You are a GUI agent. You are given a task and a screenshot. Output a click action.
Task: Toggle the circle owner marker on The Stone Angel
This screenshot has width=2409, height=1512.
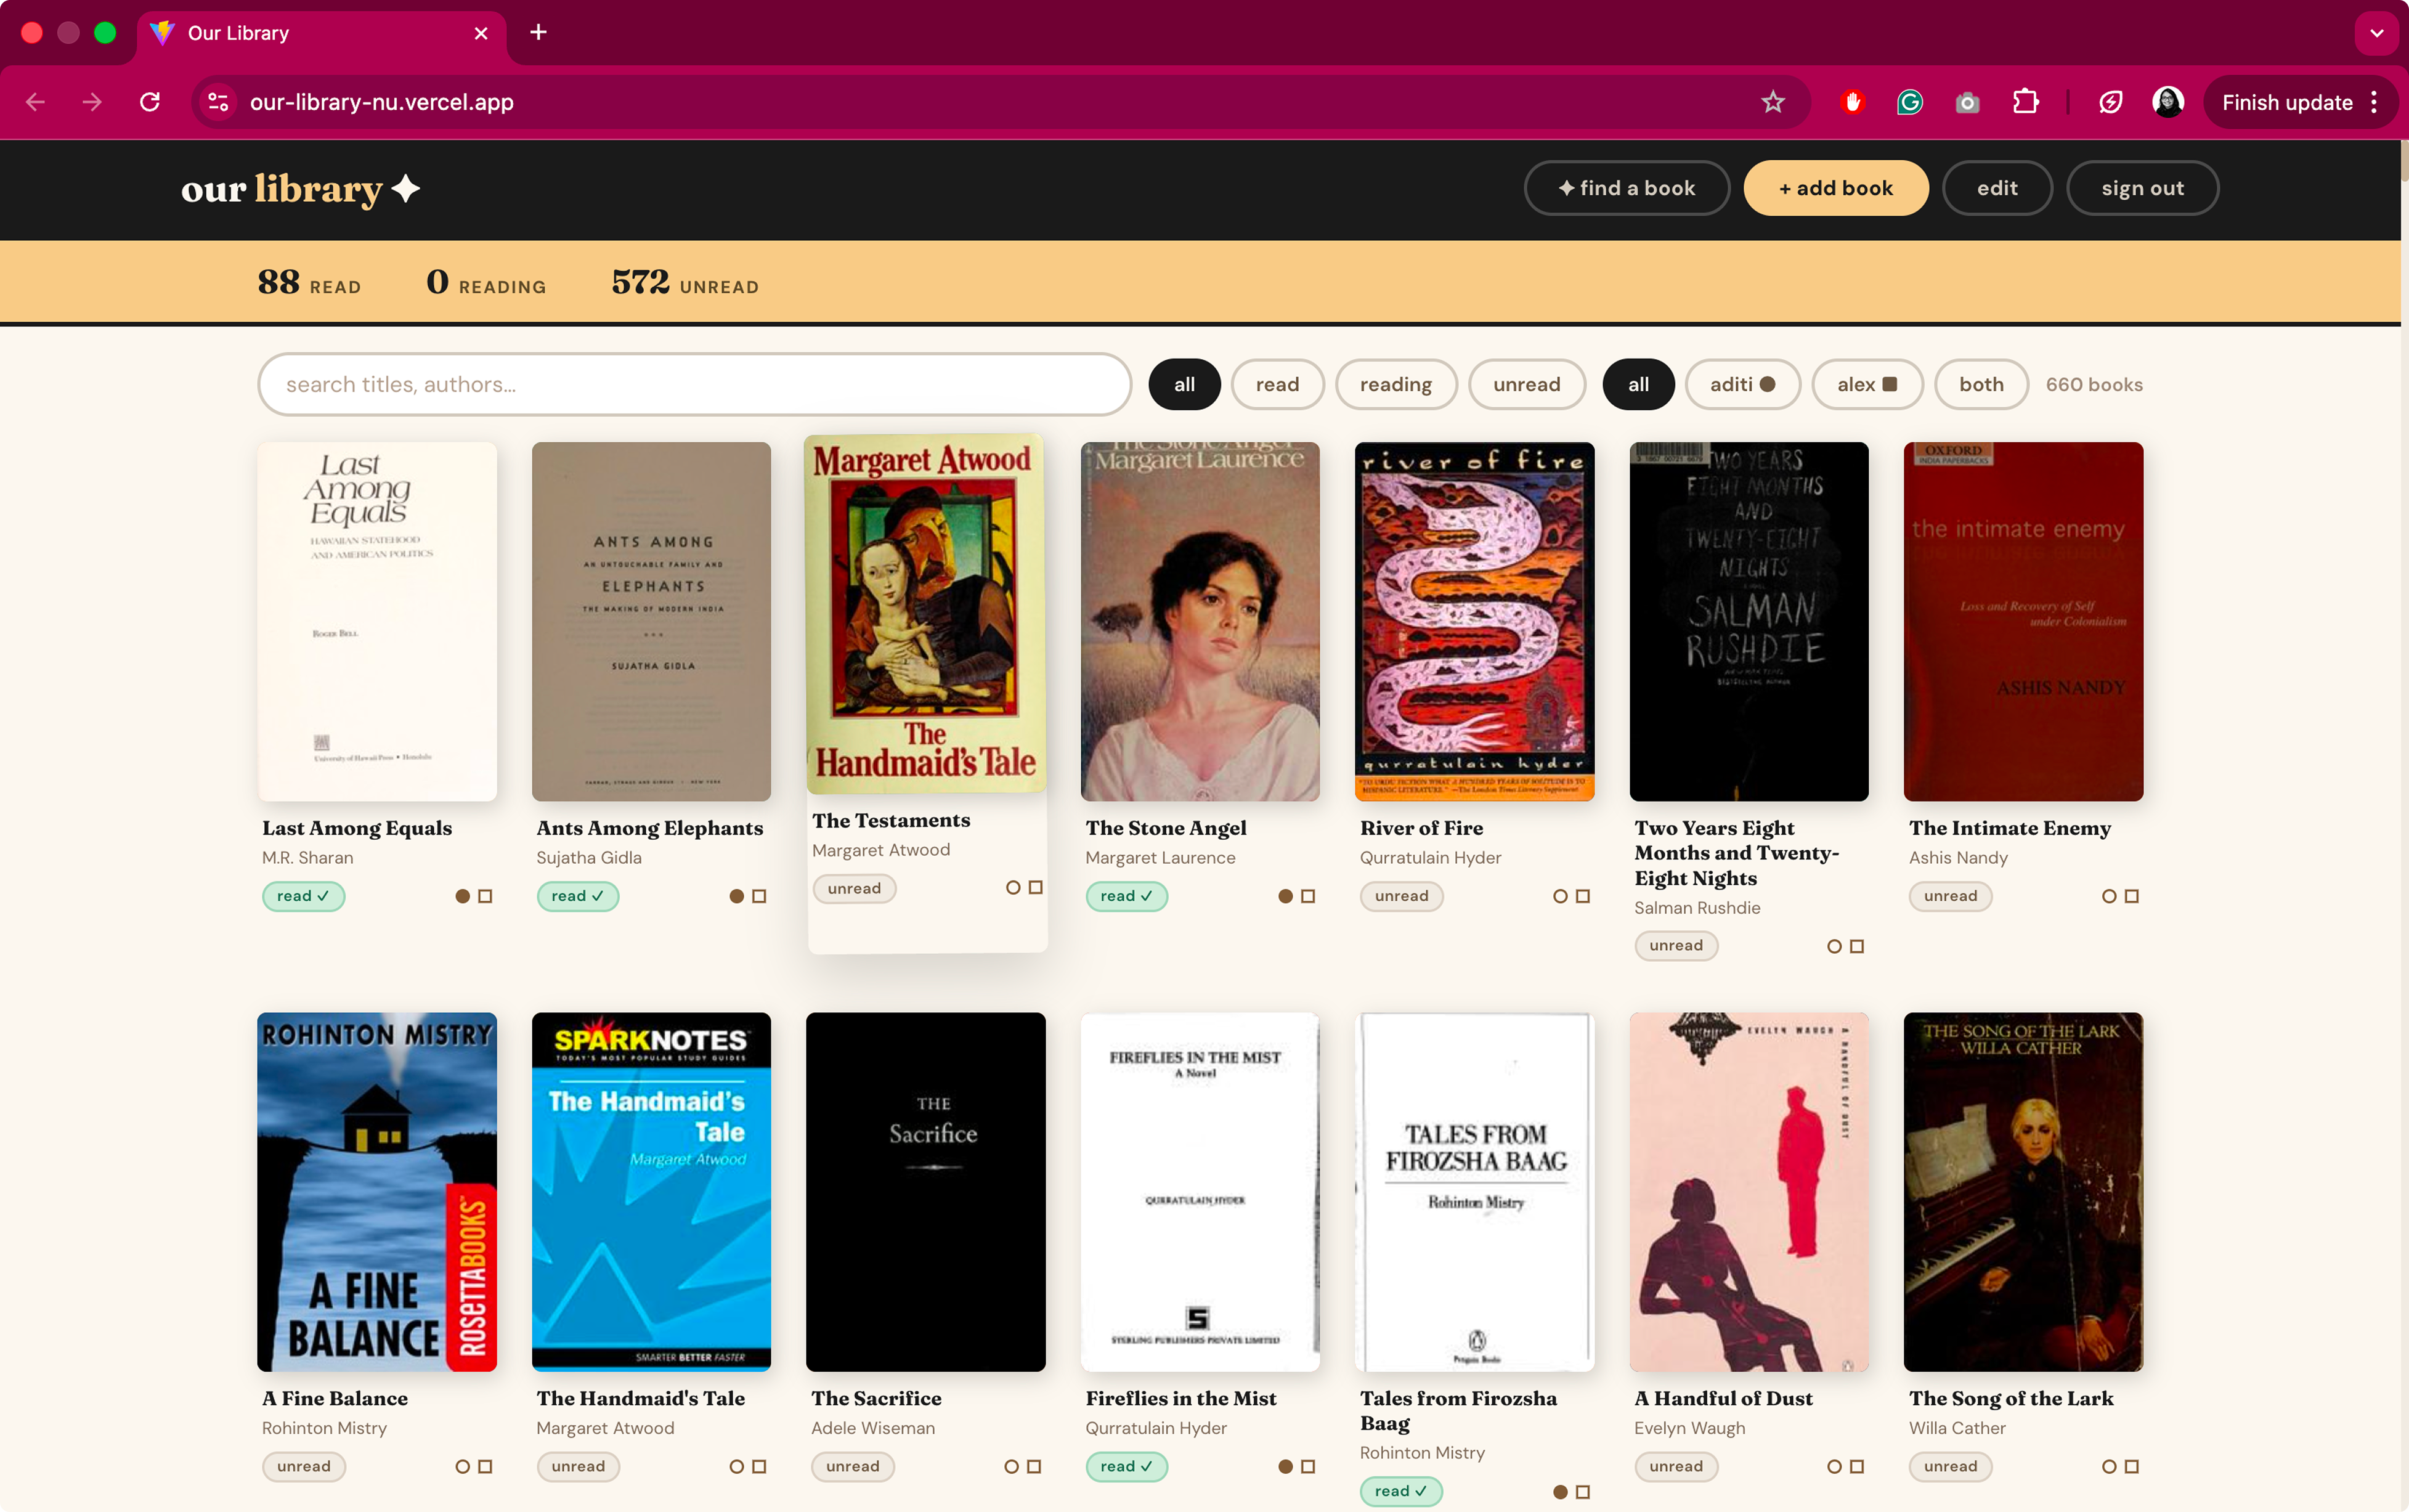pyautogui.click(x=1284, y=896)
